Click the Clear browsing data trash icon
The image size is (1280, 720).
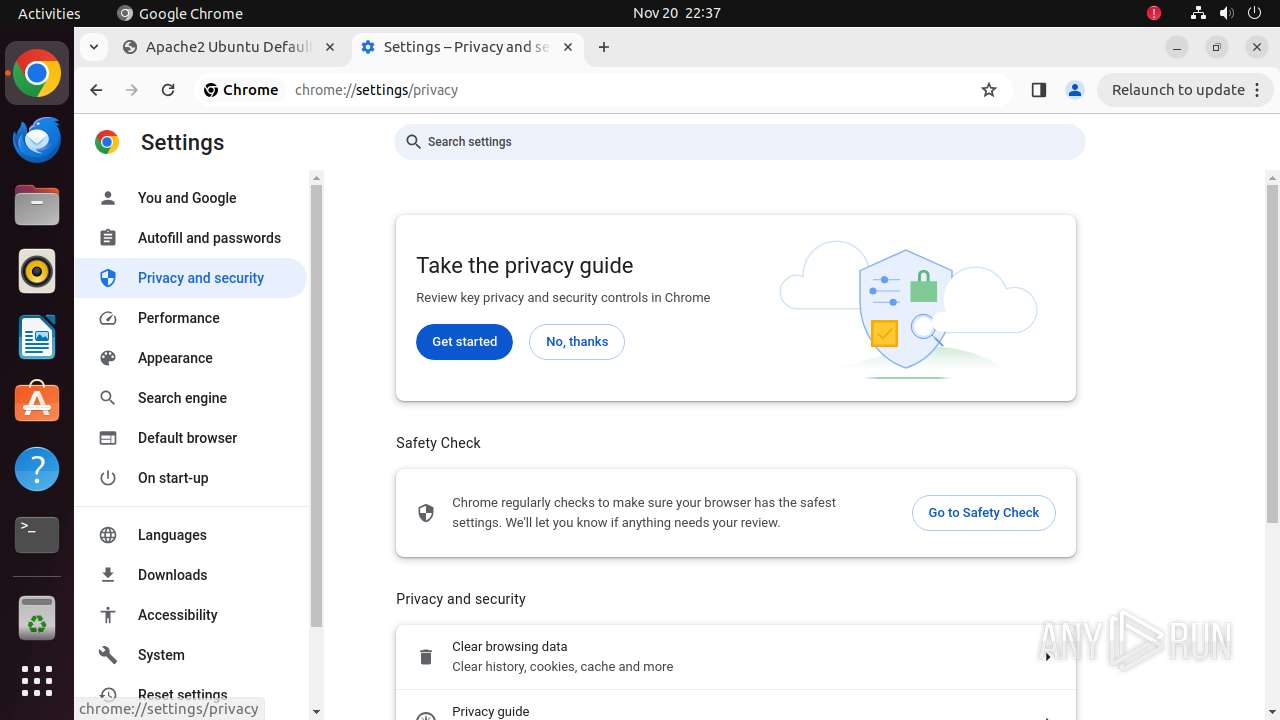pyautogui.click(x=426, y=657)
